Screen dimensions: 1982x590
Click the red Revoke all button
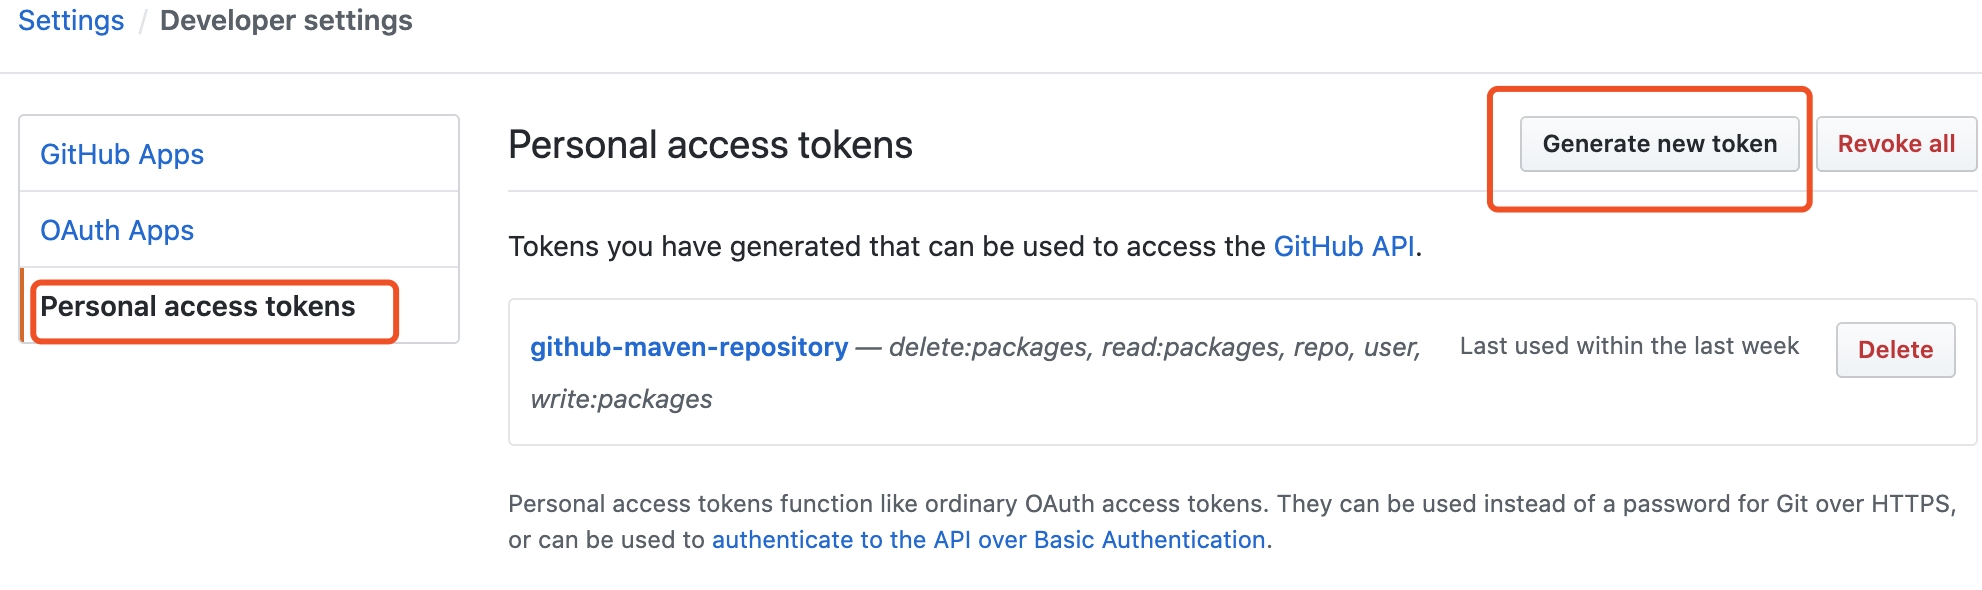[1896, 144]
